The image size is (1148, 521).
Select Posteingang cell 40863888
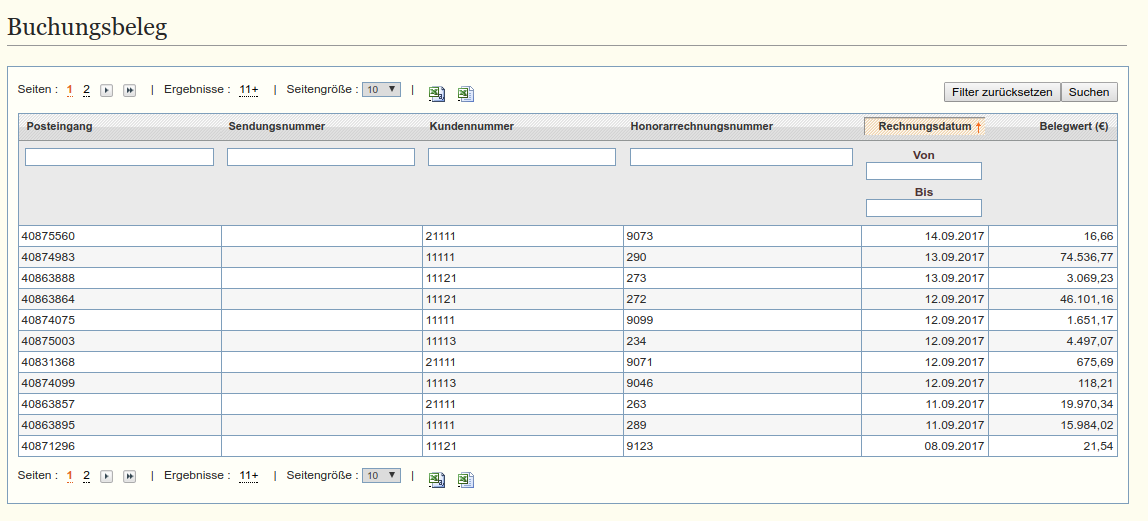point(120,278)
